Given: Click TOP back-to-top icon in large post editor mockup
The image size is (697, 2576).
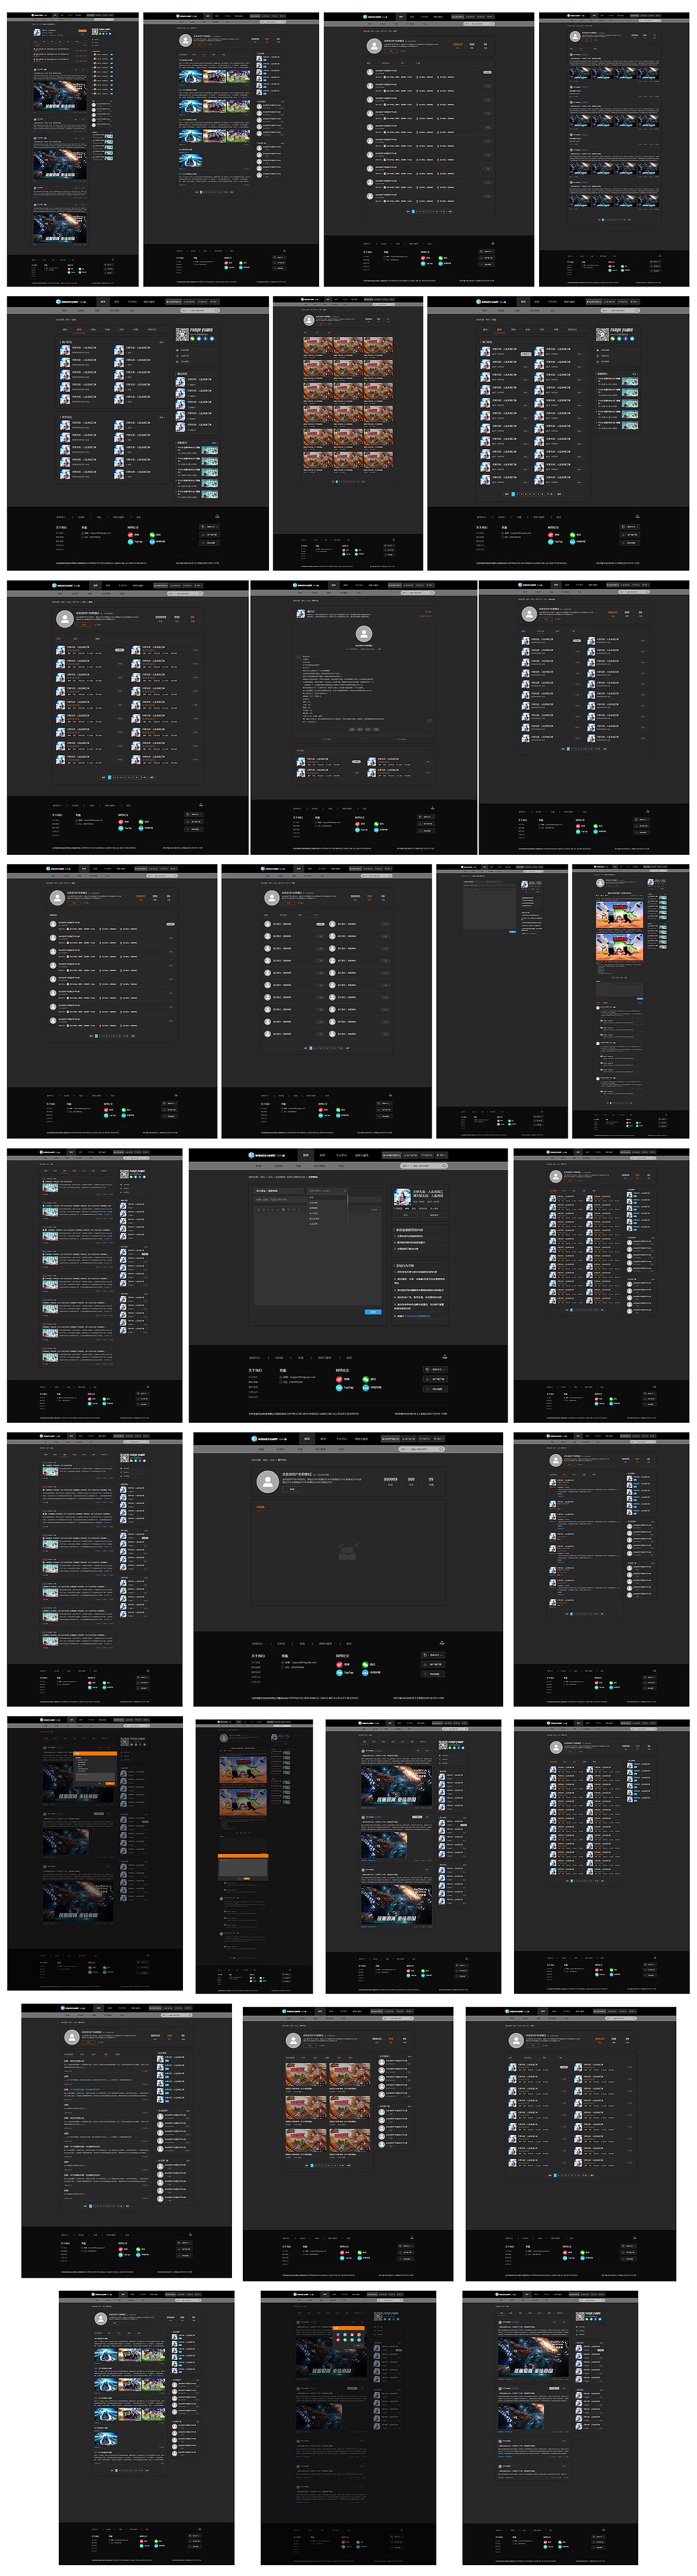Looking at the screenshot, I should coord(445,1357).
